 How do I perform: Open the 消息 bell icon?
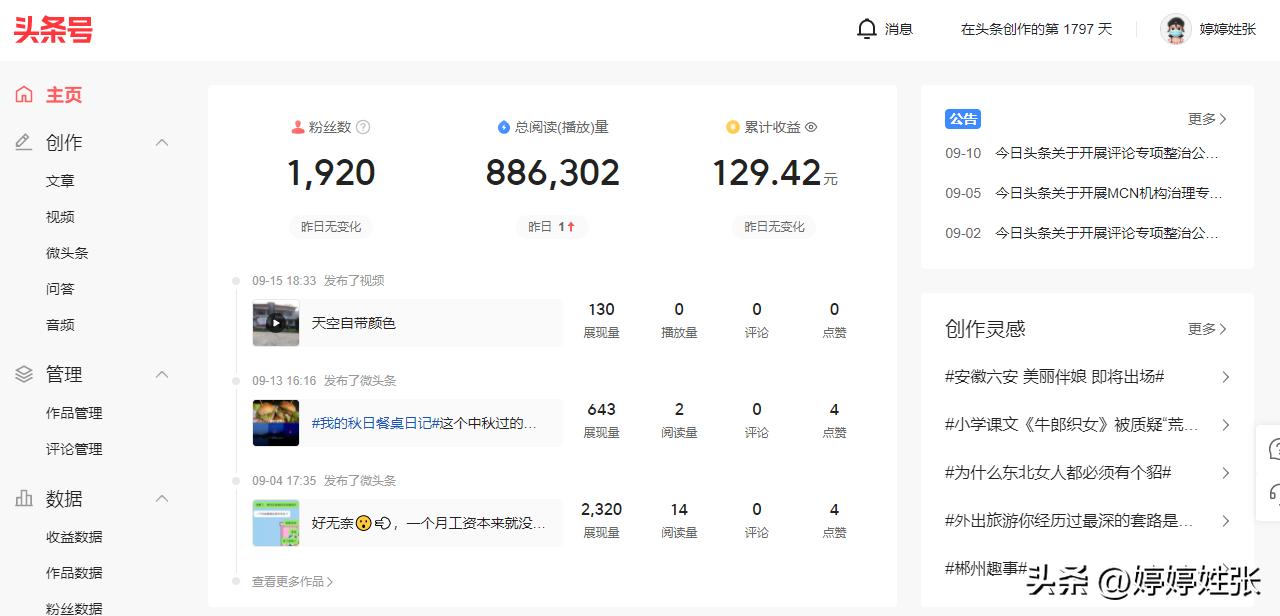tap(867, 29)
